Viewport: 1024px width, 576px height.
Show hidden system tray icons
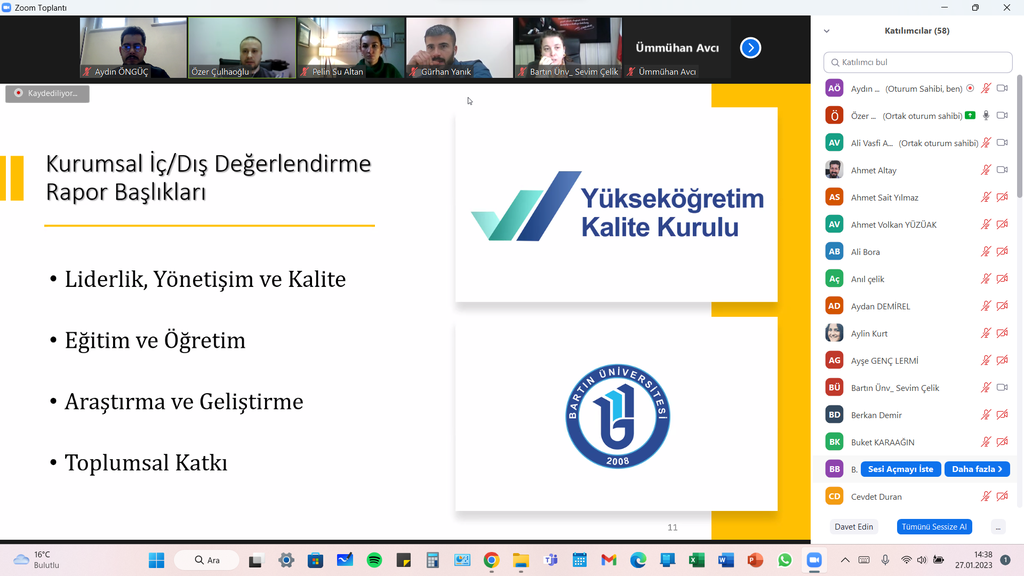click(845, 560)
